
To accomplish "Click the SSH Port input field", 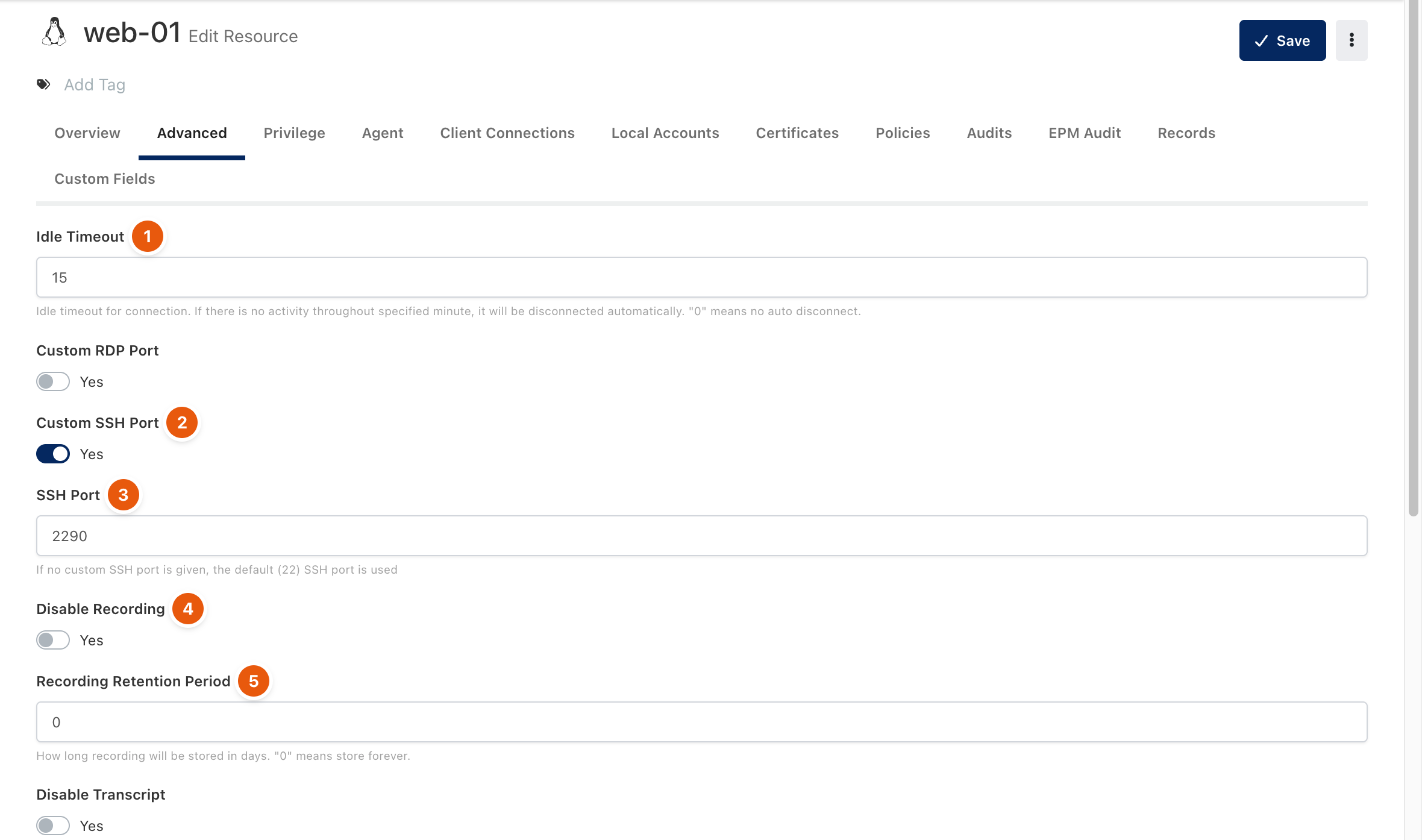I will pos(701,536).
